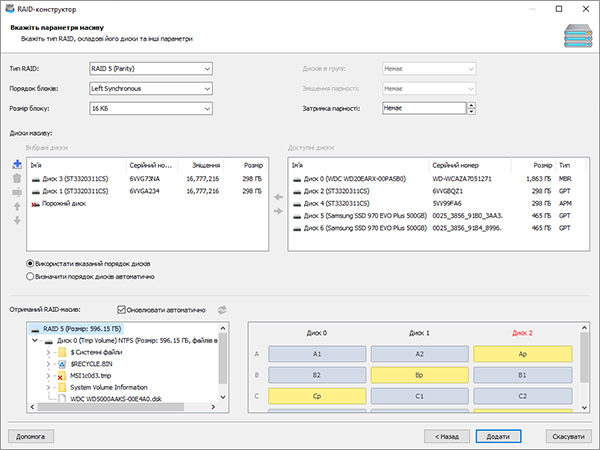Expand the $RECYCLE.BIN folder

tap(49, 364)
